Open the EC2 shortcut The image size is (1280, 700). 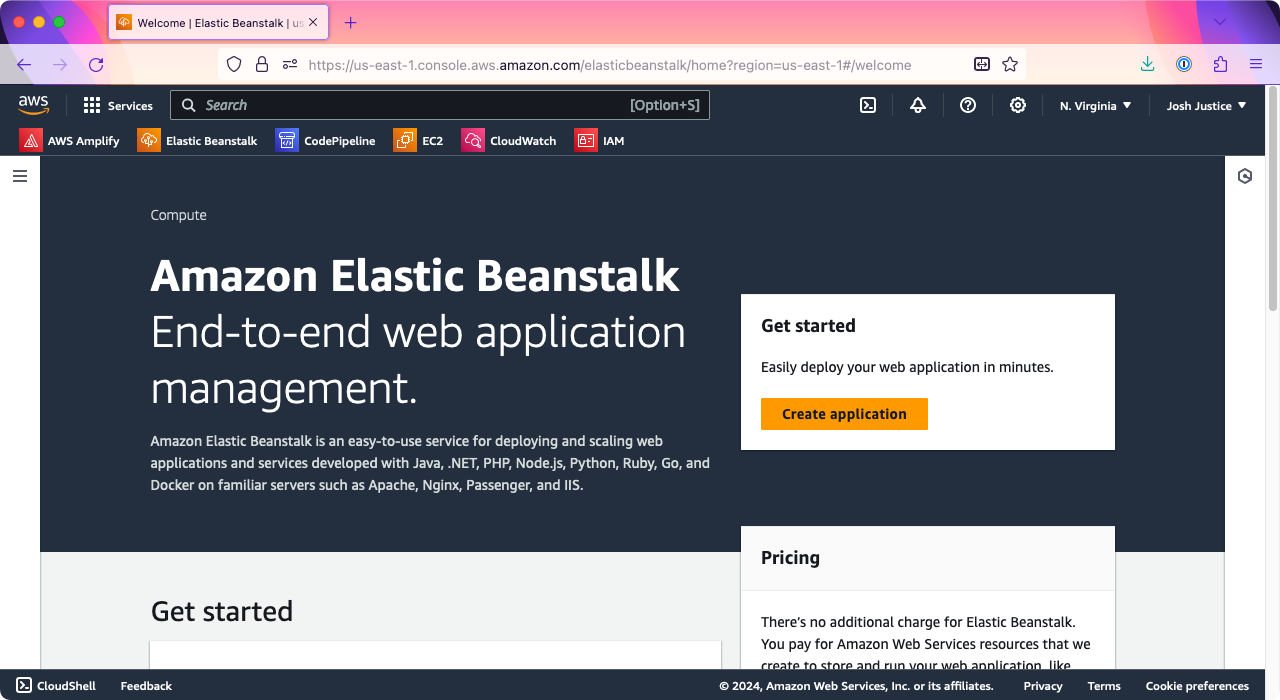418,141
